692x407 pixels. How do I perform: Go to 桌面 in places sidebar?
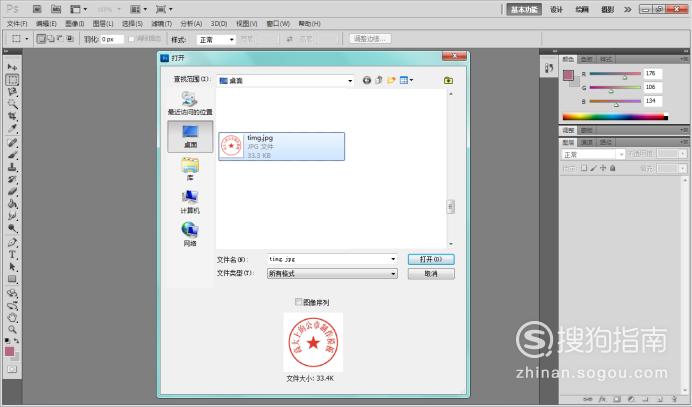tap(190, 137)
